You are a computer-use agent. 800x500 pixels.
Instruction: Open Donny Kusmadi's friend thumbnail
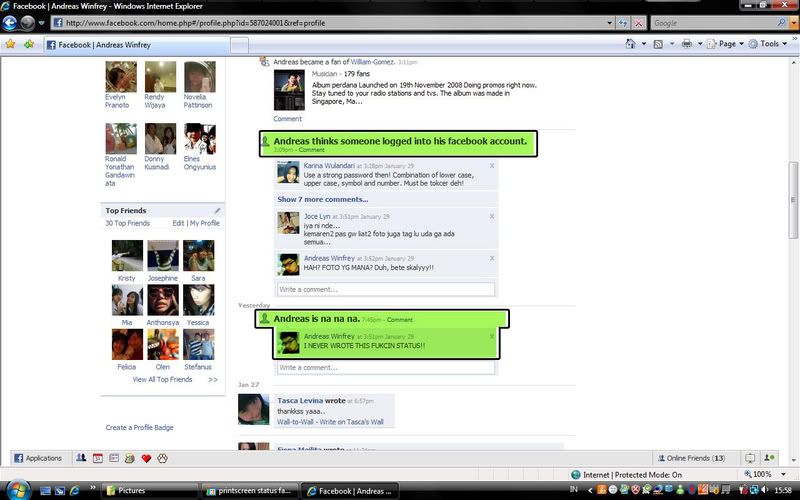[160, 138]
